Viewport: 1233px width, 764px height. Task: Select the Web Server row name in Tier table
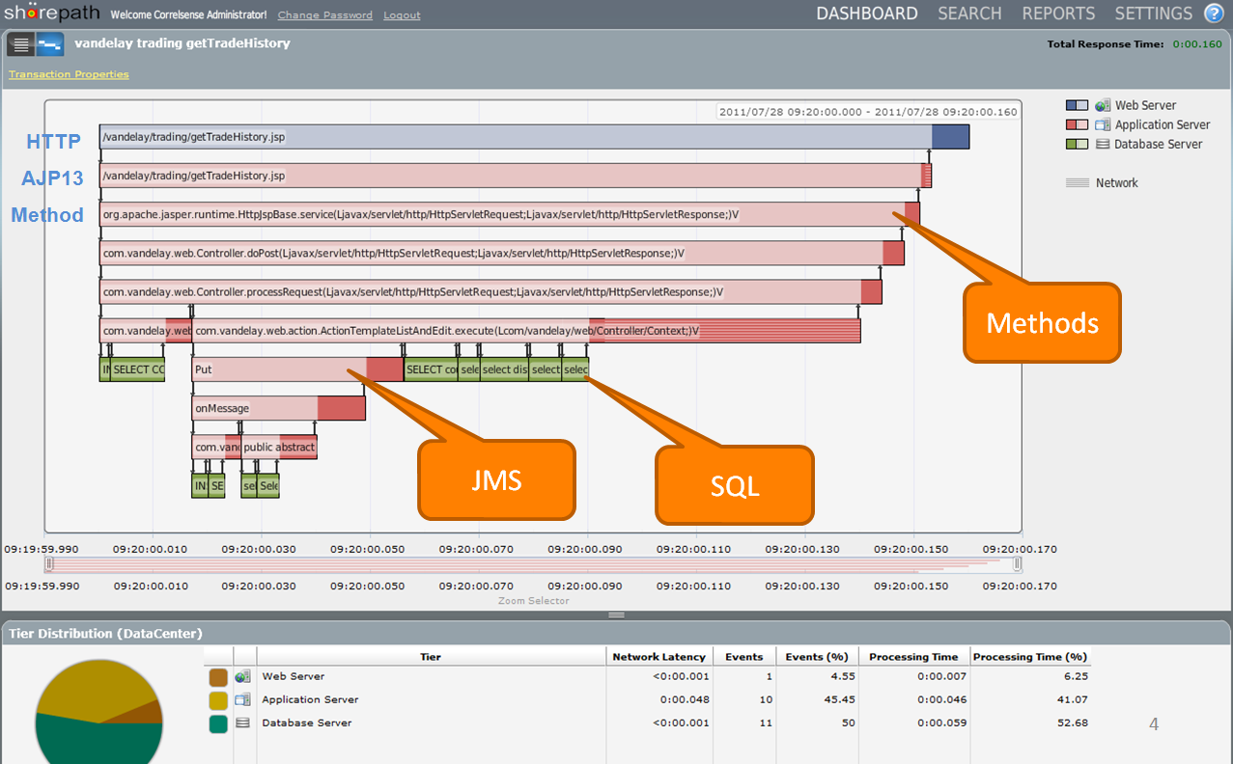(293, 677)
